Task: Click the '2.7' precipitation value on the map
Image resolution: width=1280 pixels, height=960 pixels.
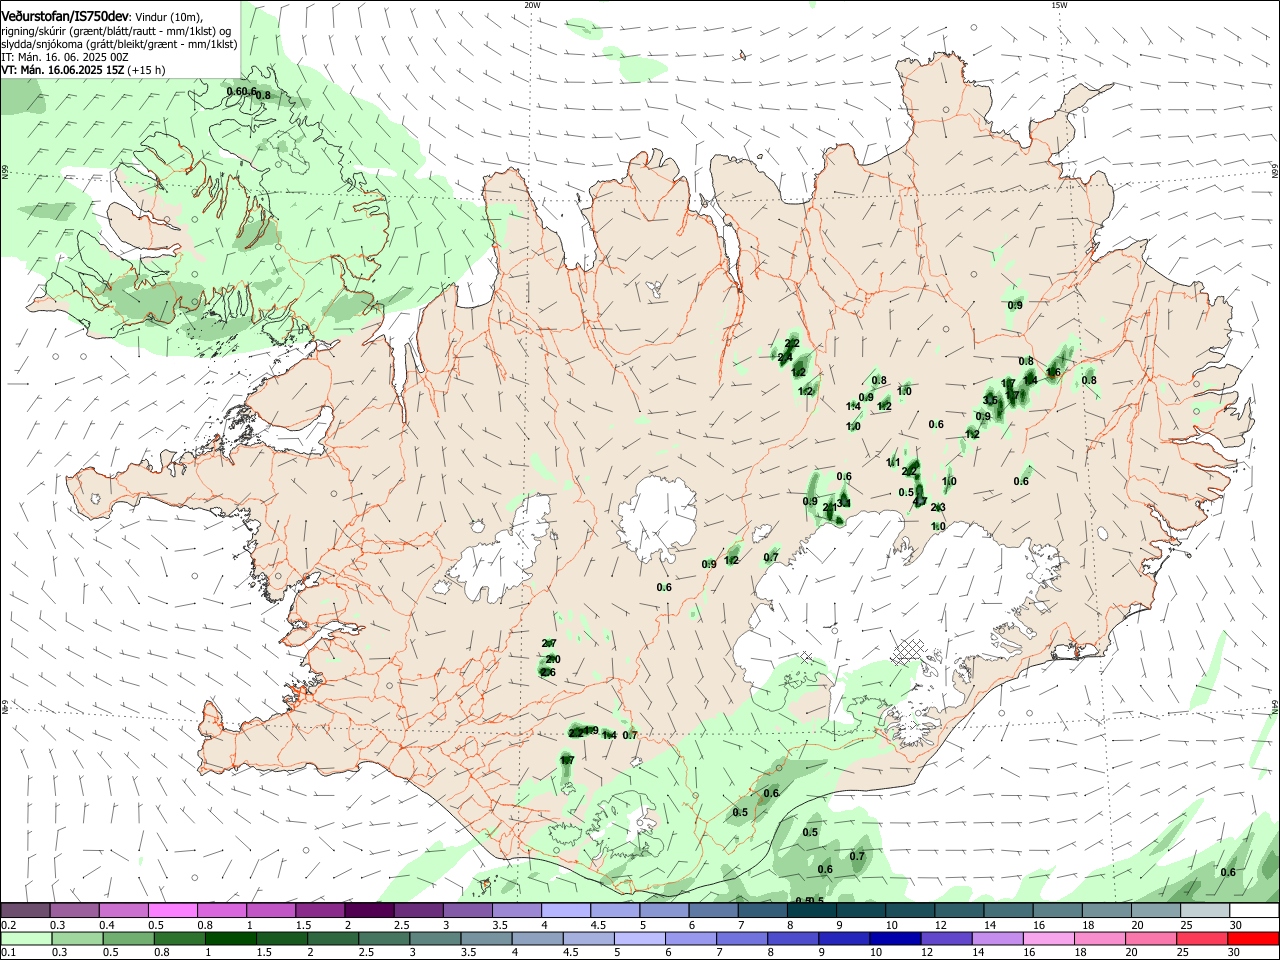Action: pyautogui.click(x=548, y=643)
